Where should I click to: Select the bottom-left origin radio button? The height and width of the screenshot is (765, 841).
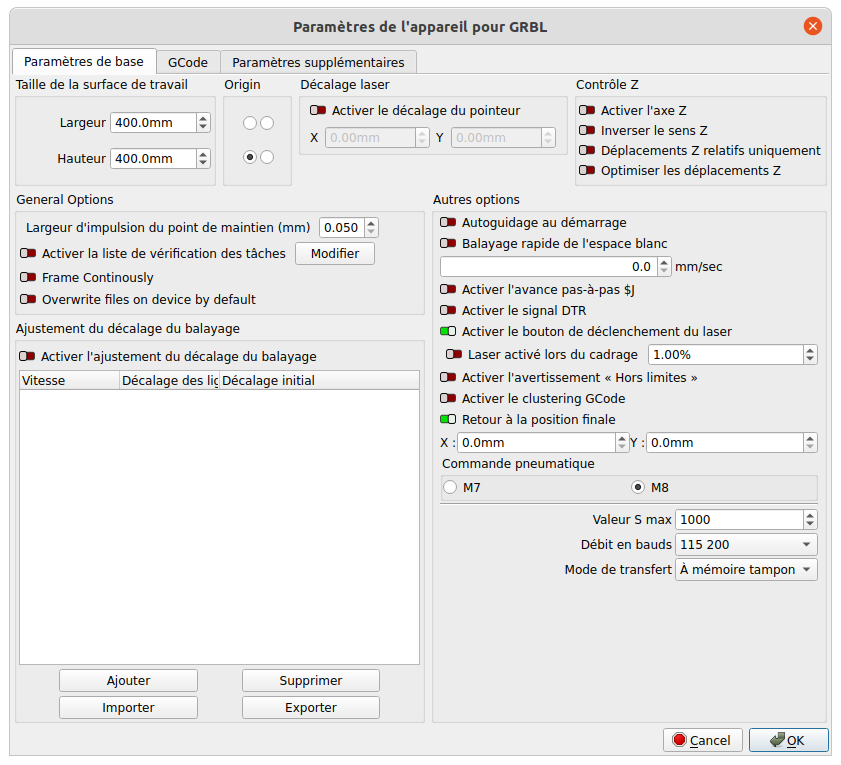click(x=249, y=157)
